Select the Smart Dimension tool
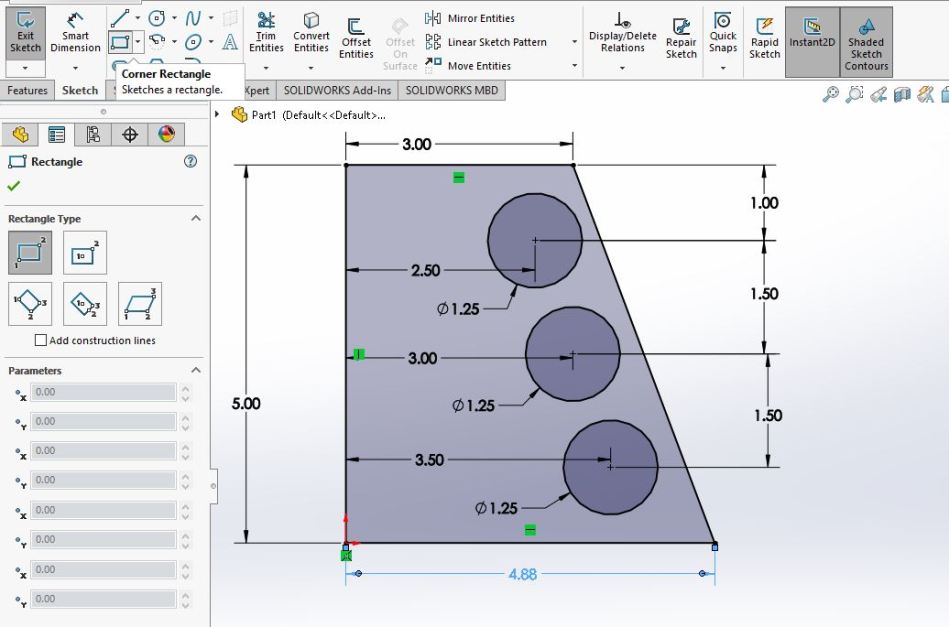This screenshot has width=949, height=627. click(x=76, y=34)
